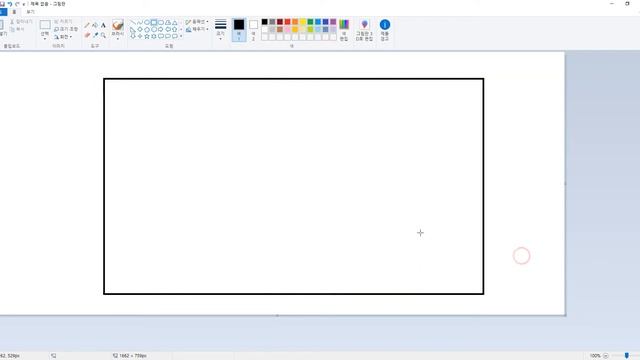Choose the Right triangle shape
The height and width of the screenshot is (360, 640).
(133, 29)
